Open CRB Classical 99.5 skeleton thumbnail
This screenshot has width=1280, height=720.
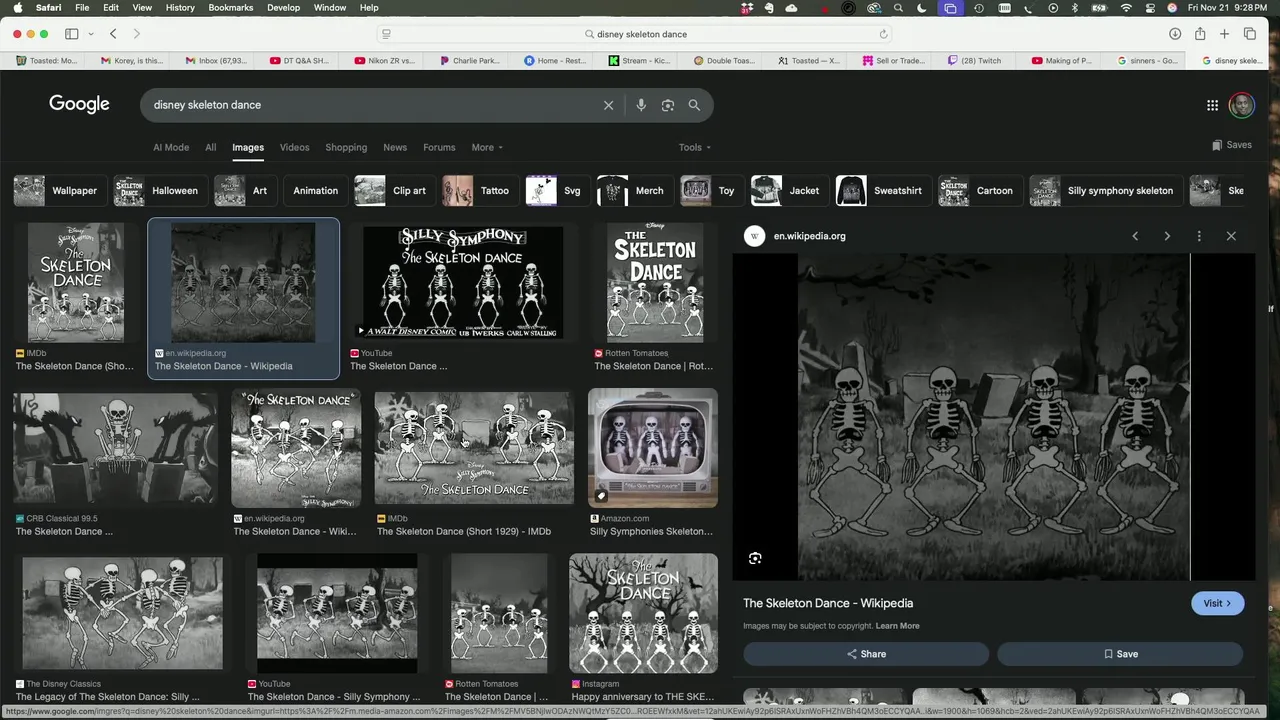(x=114, y=448)
